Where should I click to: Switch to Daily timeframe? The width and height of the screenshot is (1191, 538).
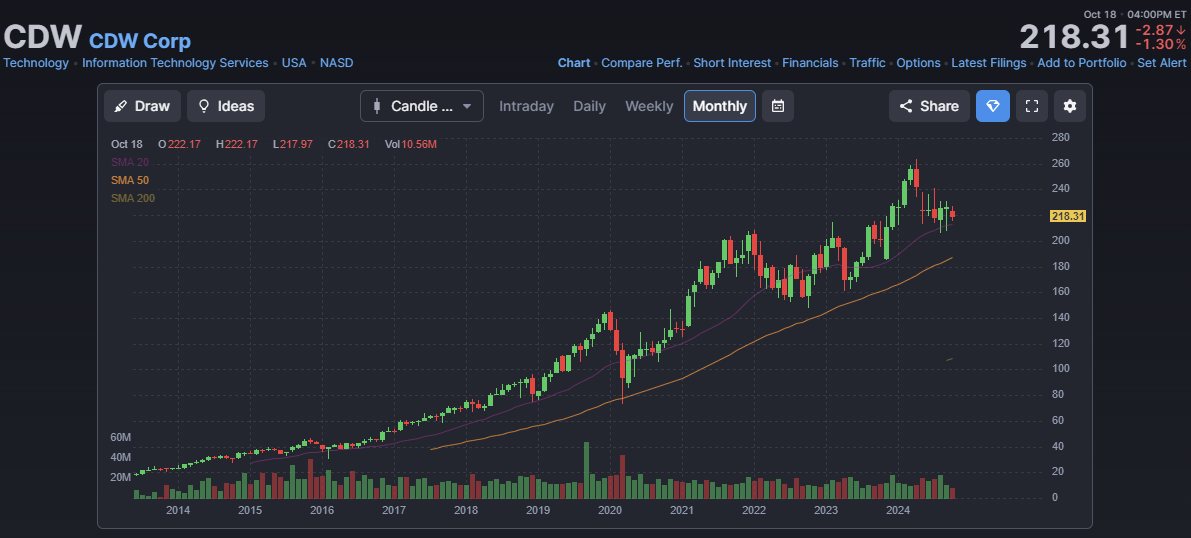(x=589, y=106)
